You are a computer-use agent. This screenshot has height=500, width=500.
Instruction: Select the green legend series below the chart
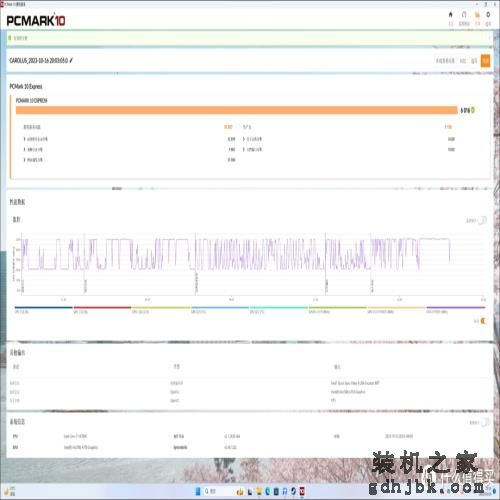pos(337,309)
